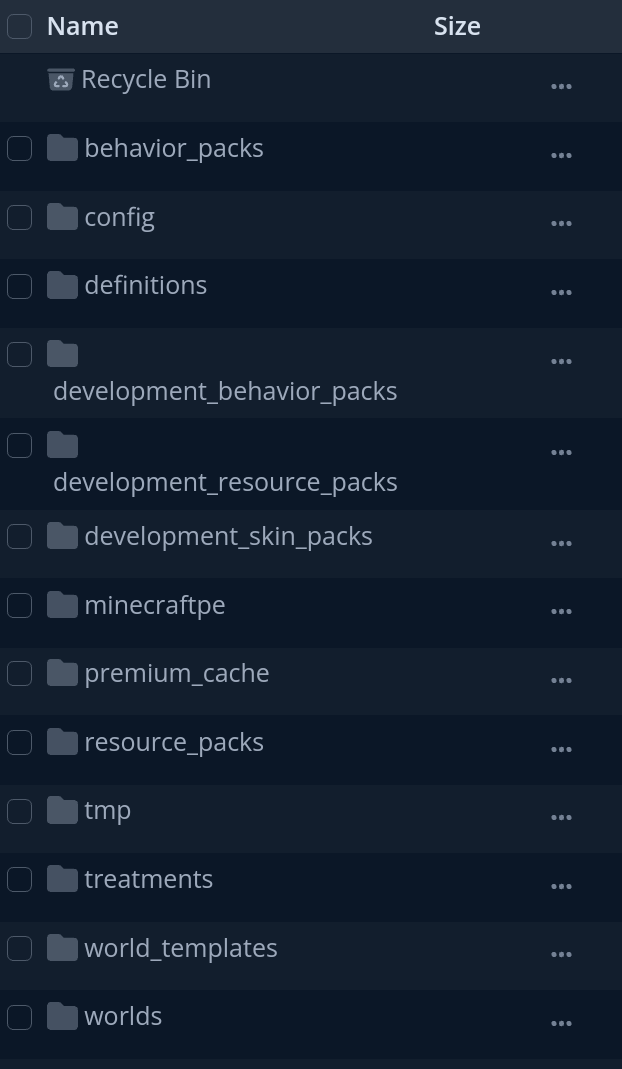The image size is (622, 1069).
Task: Open the development_resource_packs folder link
Action: tap(225, 482)
